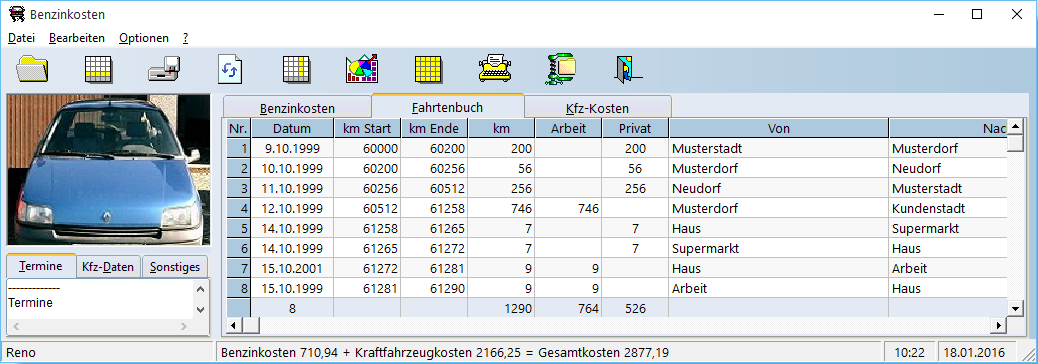Click the second toolbar grid table icon
Image resolution: width=1038 pixels, height=364 pixels.
coord(99,69)
